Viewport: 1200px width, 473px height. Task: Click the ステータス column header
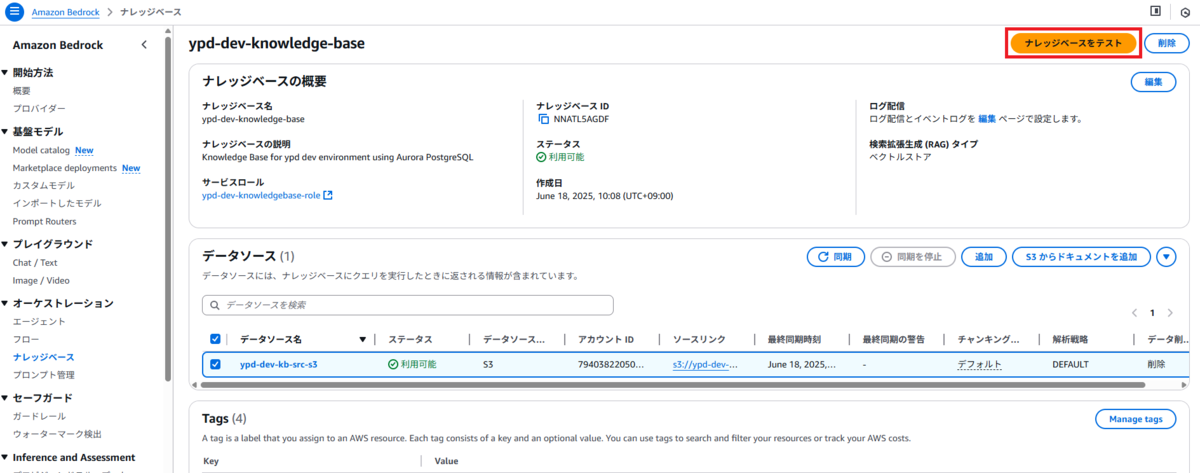(410, 339)
